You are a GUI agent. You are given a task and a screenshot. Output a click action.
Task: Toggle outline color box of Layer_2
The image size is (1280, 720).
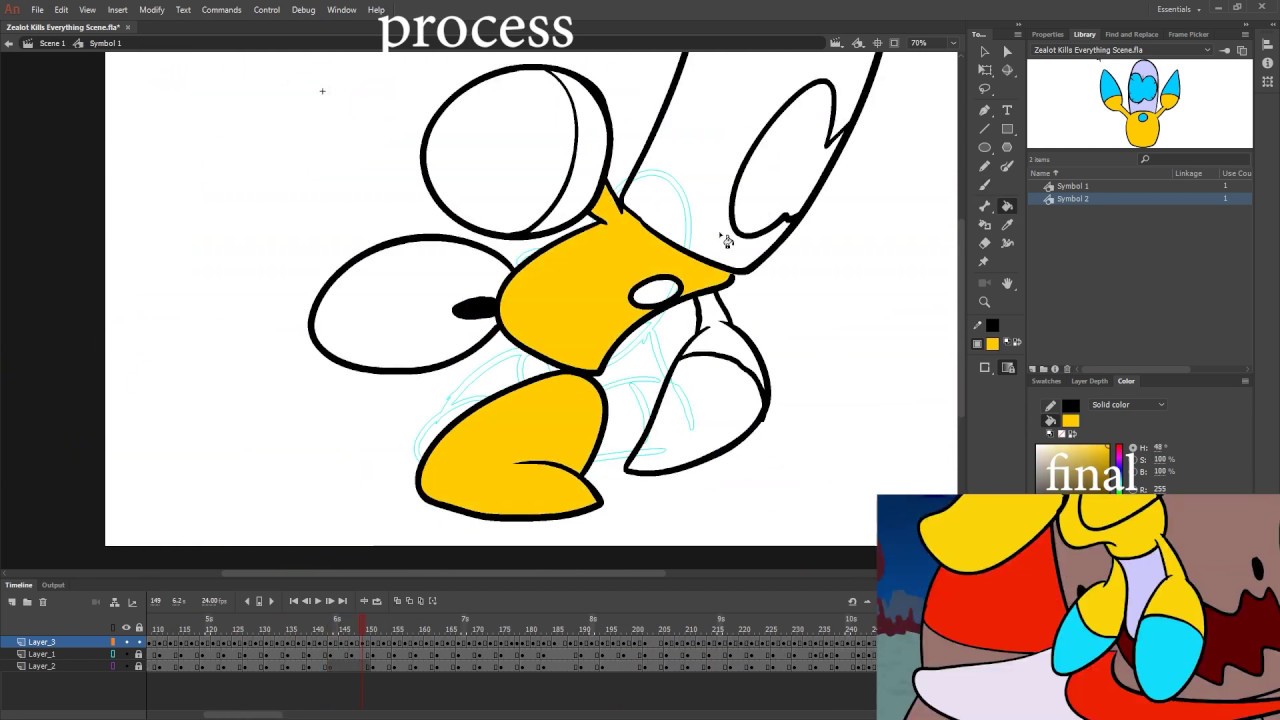[x=113, y=666]
